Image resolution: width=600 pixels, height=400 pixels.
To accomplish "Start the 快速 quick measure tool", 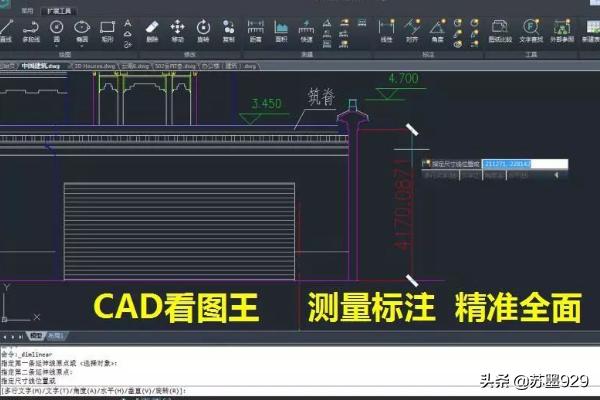I will point(306,31).
